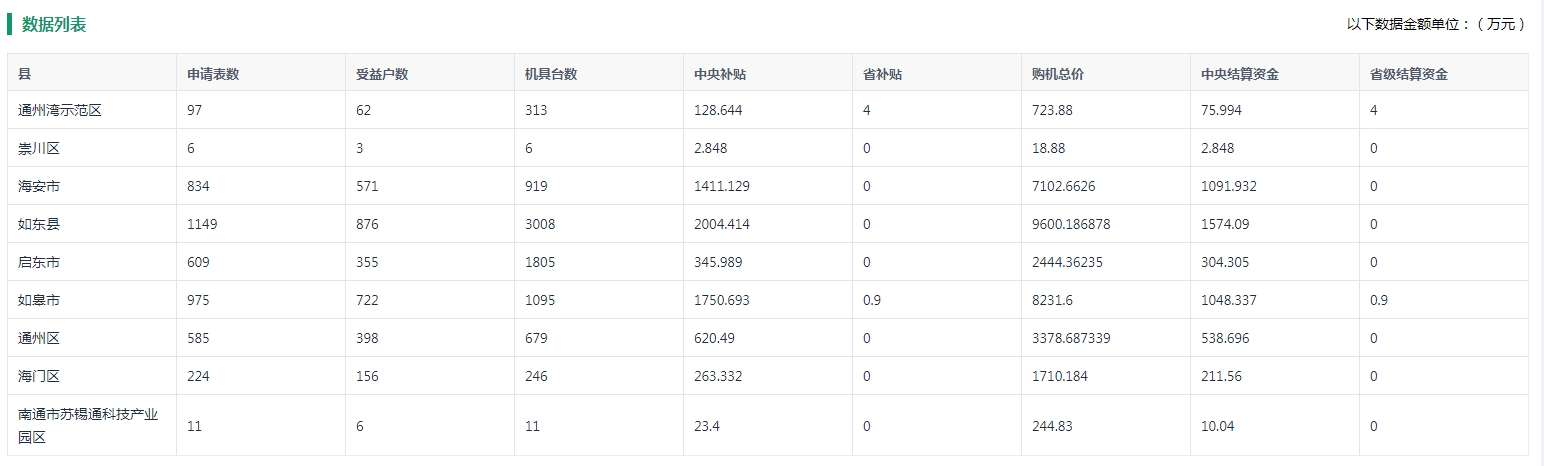The image size is (1544, 466).
Task: Select the 南通市苏锡通科技产业园区 row
Action: pyautogui.click(x=768, y=425)
